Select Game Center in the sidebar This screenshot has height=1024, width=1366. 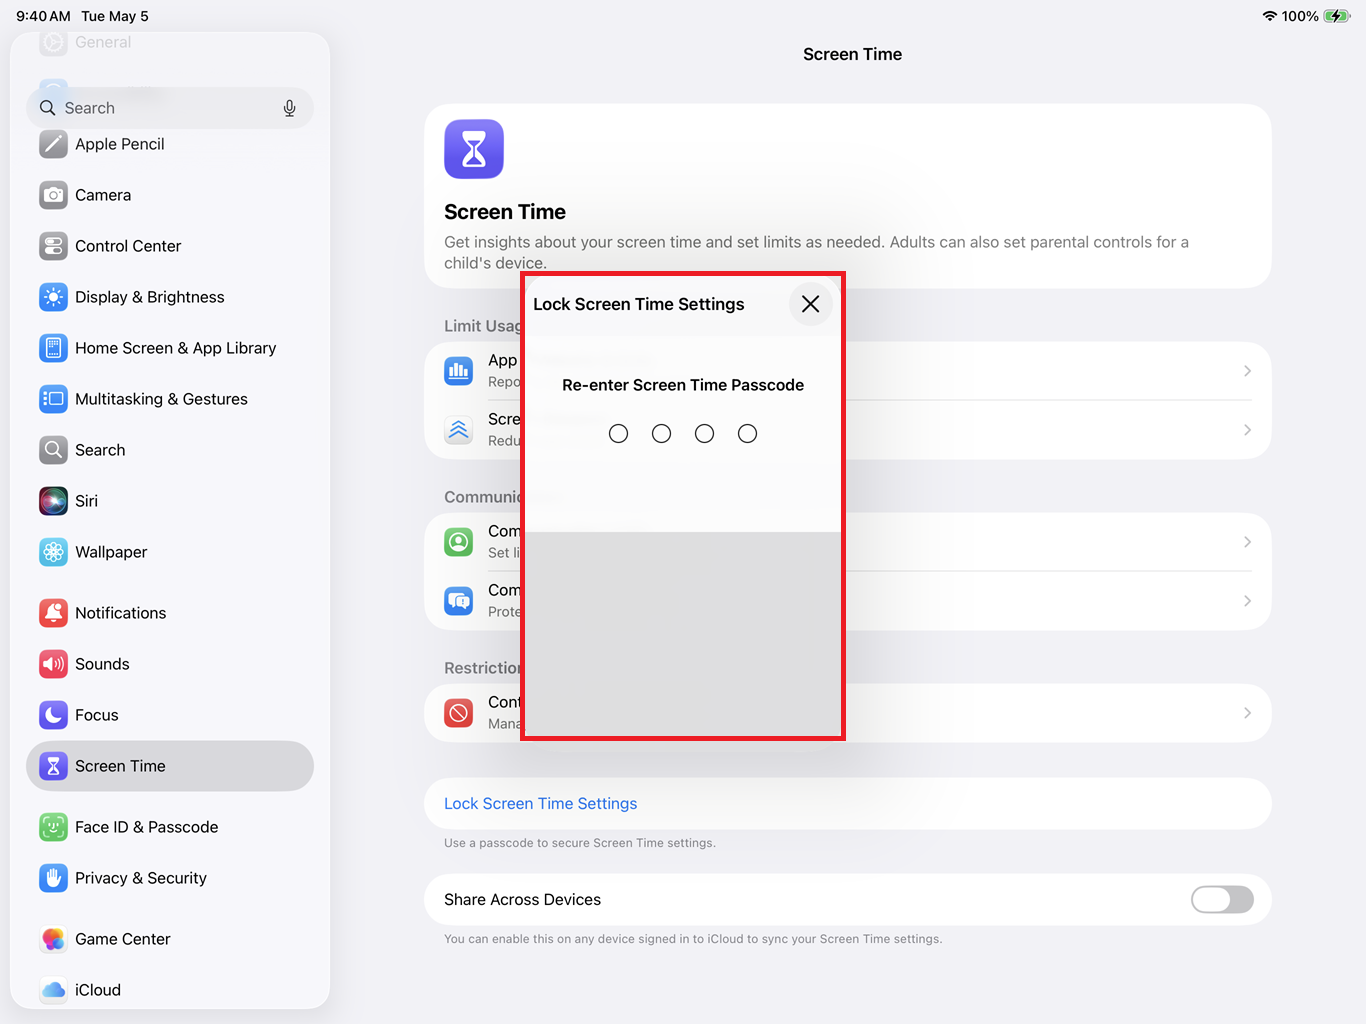[170, 939]
